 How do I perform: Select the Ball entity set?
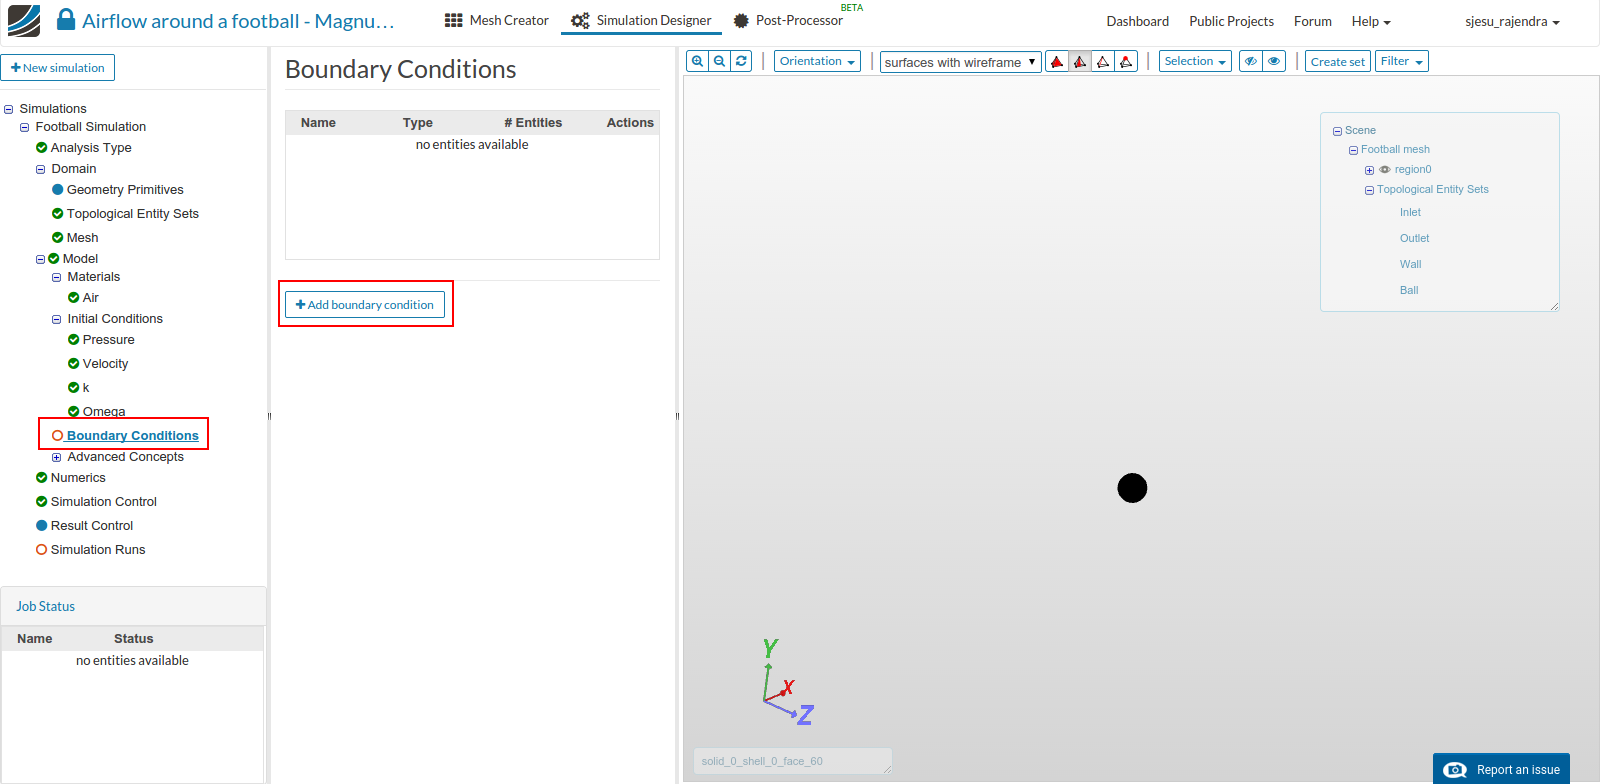1408,290
